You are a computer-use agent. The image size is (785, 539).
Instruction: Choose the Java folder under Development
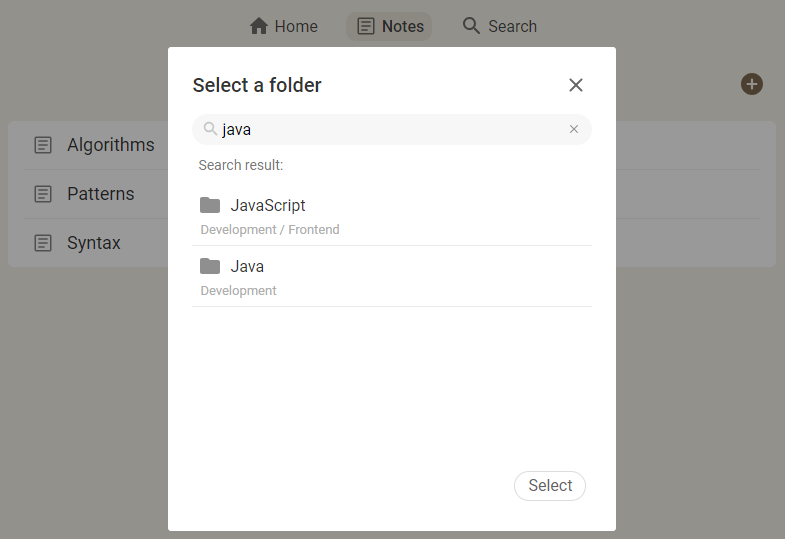(x=392, y=277)
